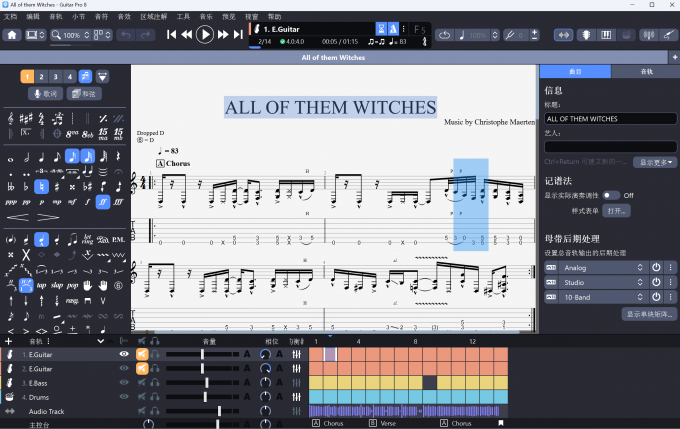This screenshot has height=429, width=680.
Task: Jump to the start of the song
Action: (172, 35)
